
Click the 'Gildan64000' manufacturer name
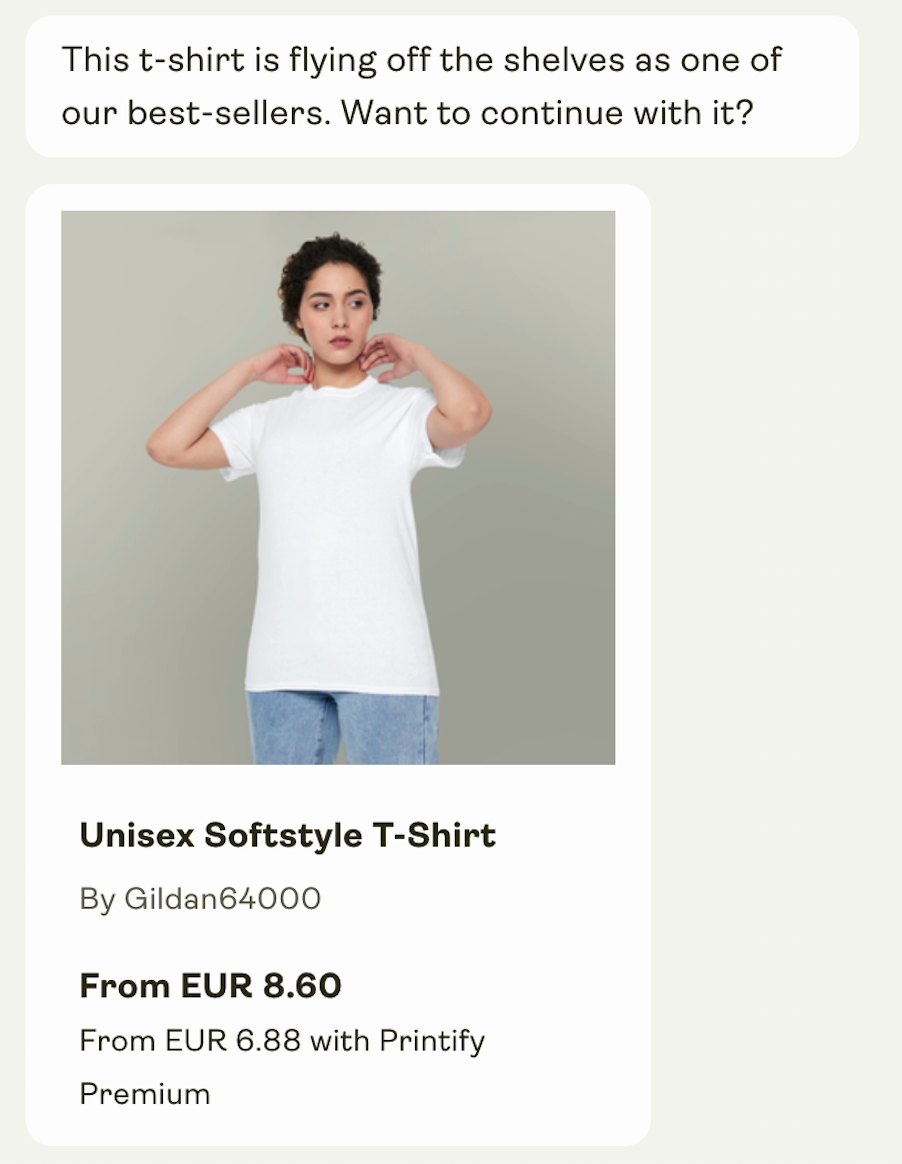tap(222, 899)
